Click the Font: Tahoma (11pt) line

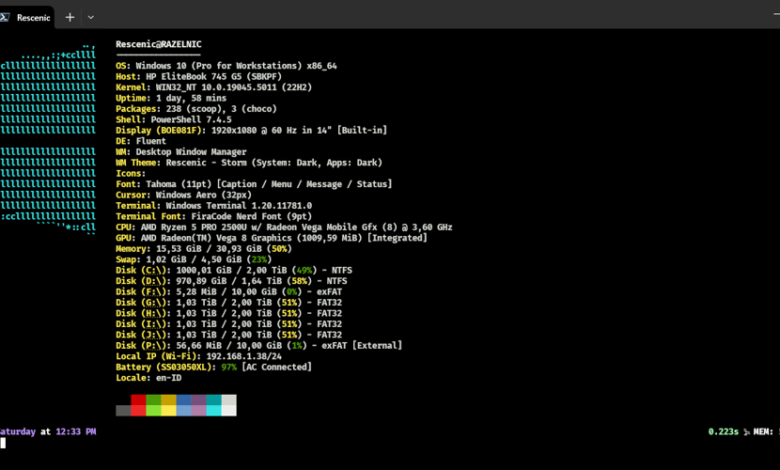(x=254, y=185)
